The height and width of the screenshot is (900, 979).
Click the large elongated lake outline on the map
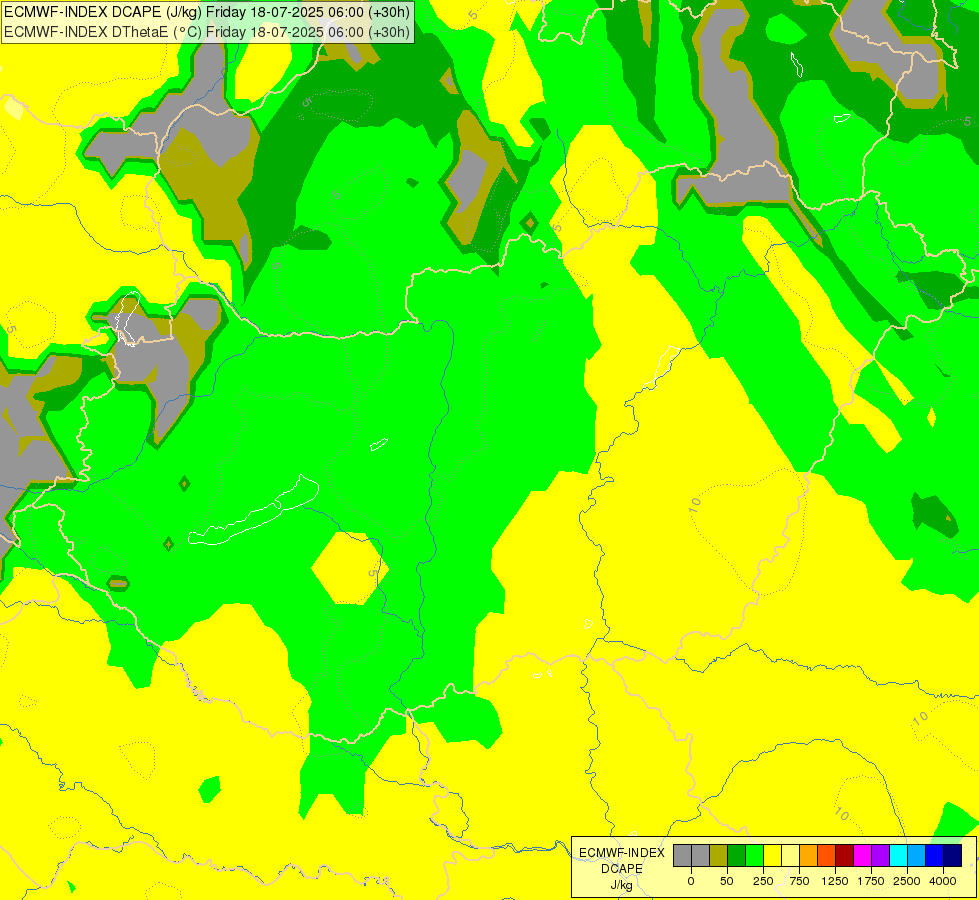click(253, 512)
